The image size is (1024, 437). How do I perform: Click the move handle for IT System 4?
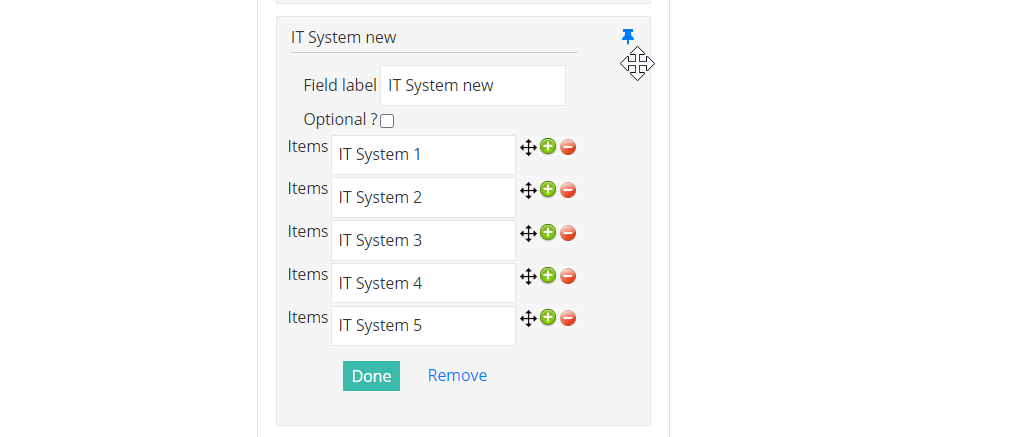click(x=528, y=276)
